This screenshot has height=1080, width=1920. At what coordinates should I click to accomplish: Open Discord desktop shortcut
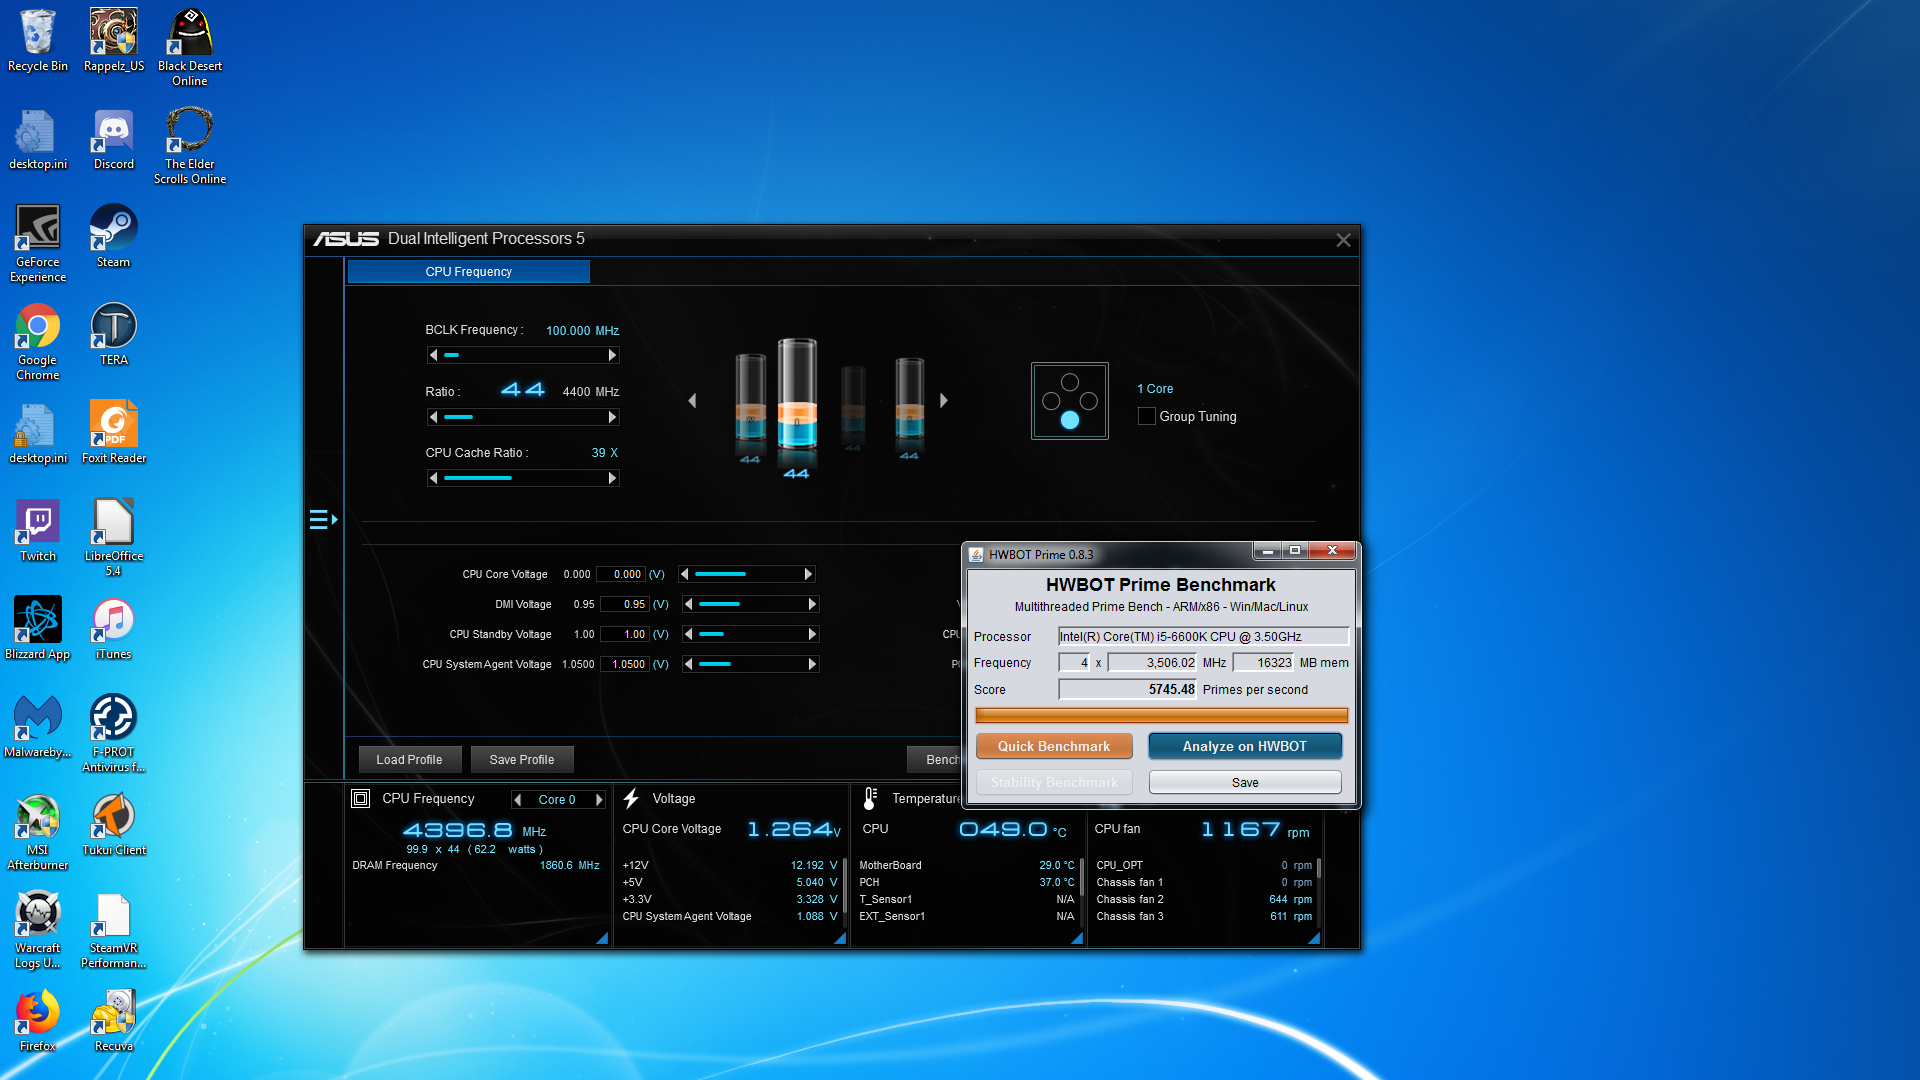pos(114,139)
